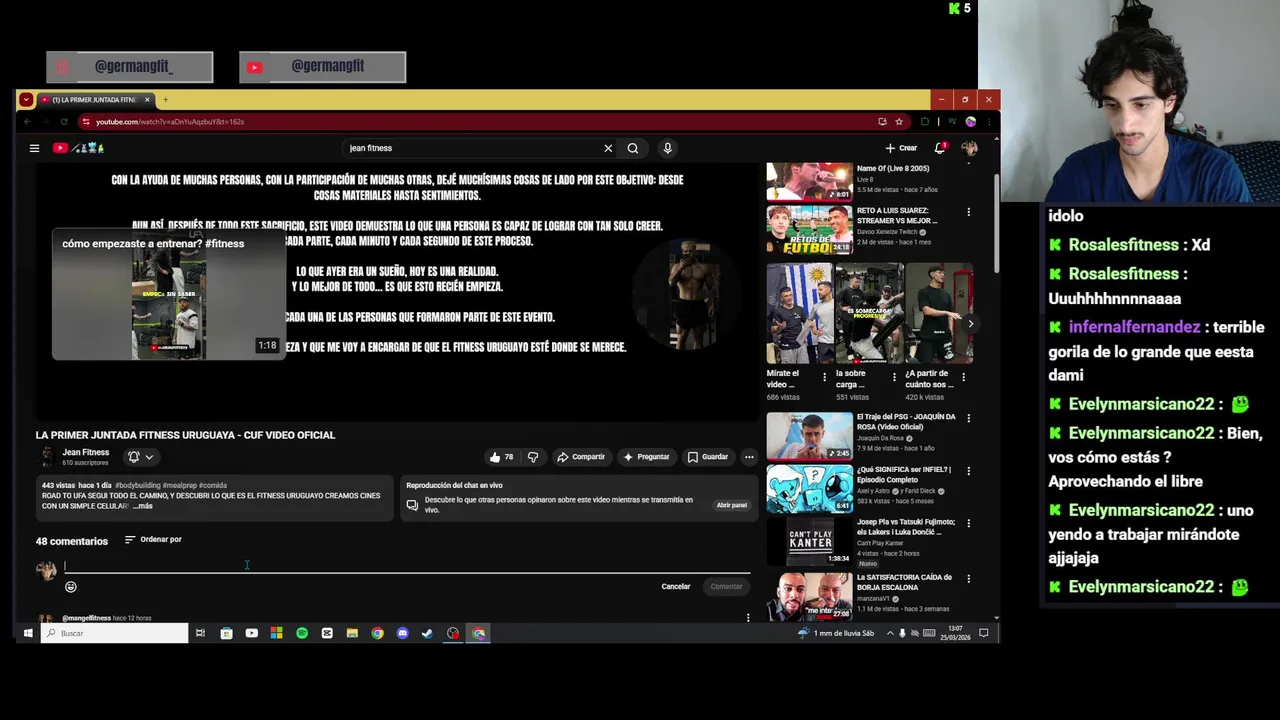1280x720 pixels.
Task: Open options for 'RETO A LUIS SUAREZ' video
Action: click(x=968, y=212)
